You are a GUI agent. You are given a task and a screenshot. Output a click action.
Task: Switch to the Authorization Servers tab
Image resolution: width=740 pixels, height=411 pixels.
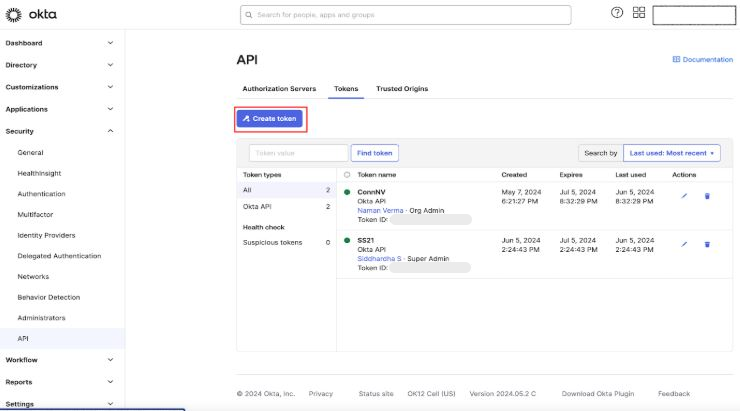[x=279, y=89]
